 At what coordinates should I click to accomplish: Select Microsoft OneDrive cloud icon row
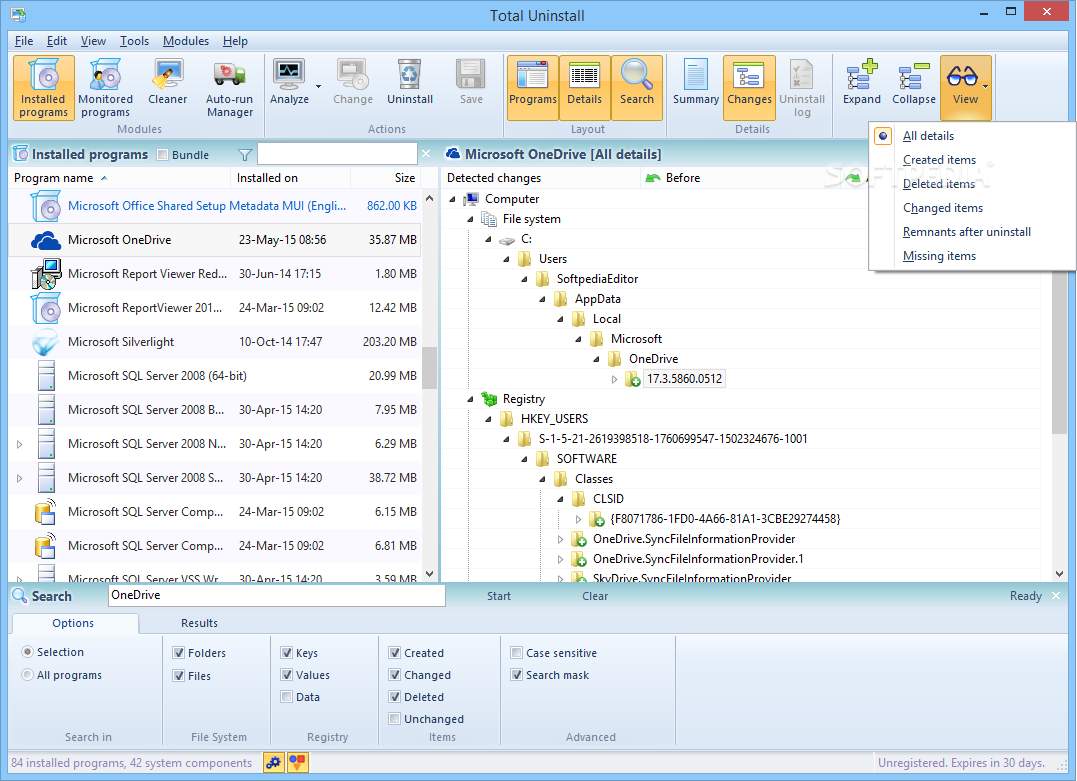point(214,240)
